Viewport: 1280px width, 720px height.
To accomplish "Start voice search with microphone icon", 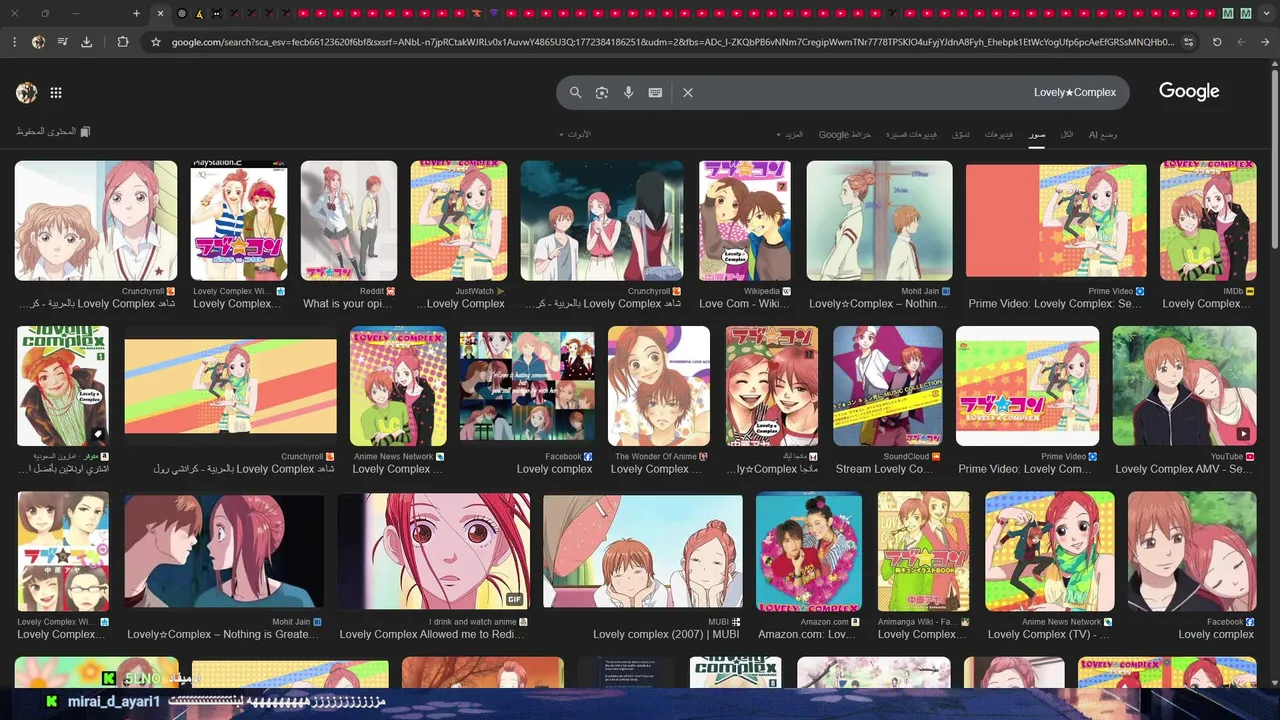I will 628,92.
